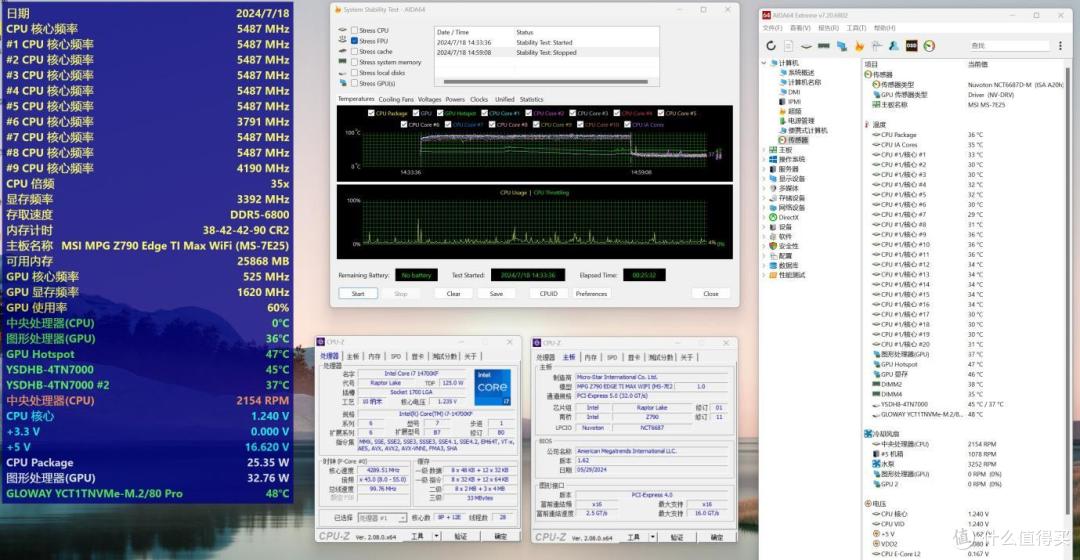Click 验证 button in left CPU-Z window
The height and width of the screenshot is (560, 1080).
(461, 536)
